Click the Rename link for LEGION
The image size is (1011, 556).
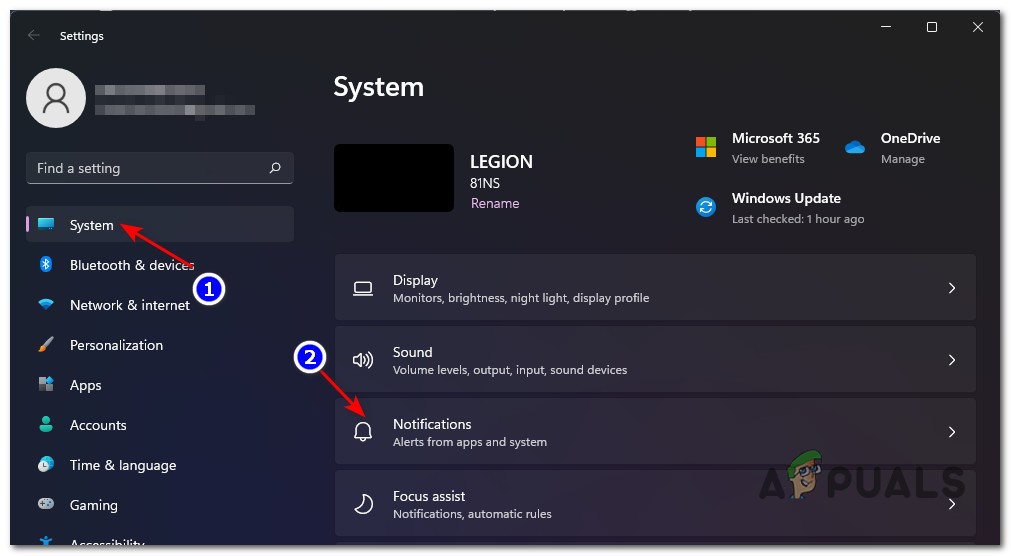coord(495,203)
